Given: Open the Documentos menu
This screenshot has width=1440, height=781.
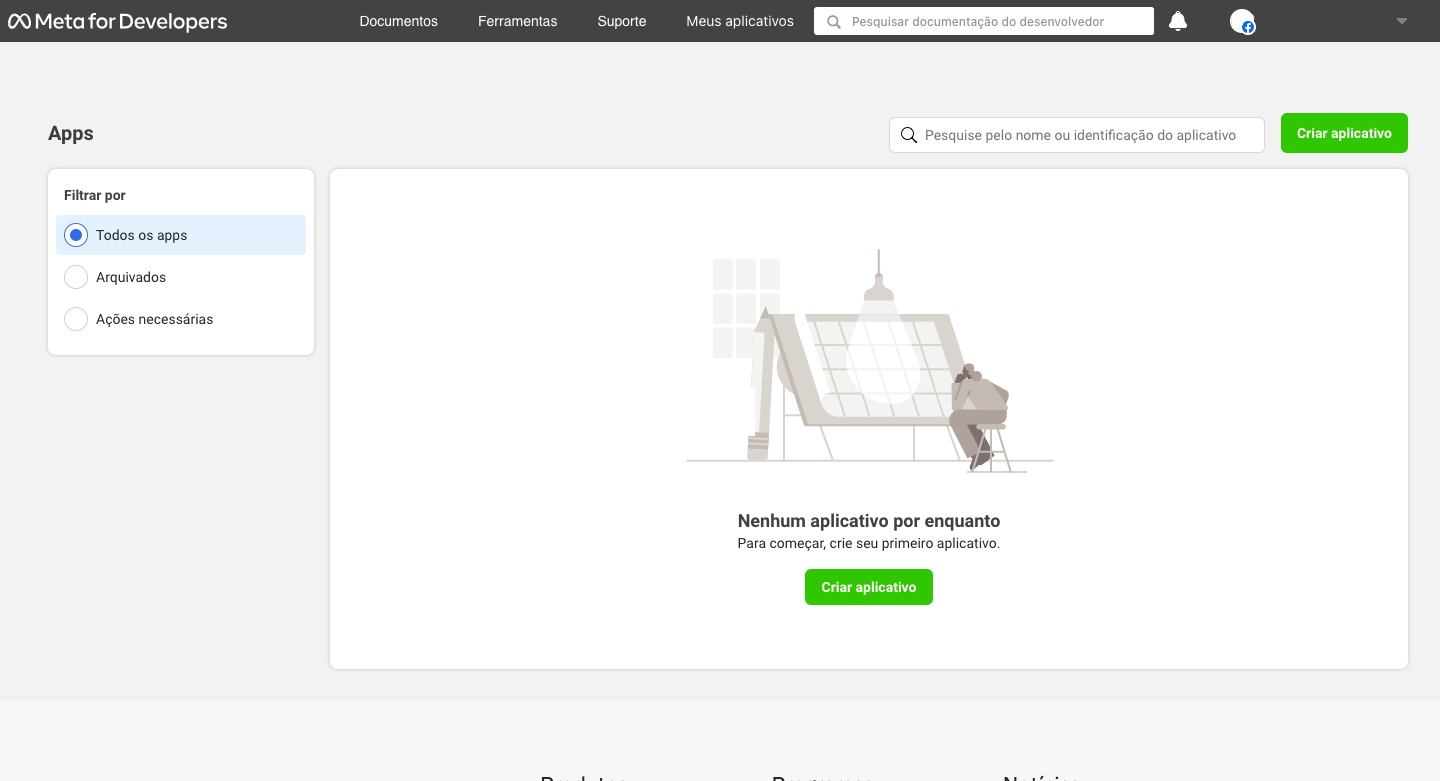Looking at the screenshot, I should coord(398,21).
